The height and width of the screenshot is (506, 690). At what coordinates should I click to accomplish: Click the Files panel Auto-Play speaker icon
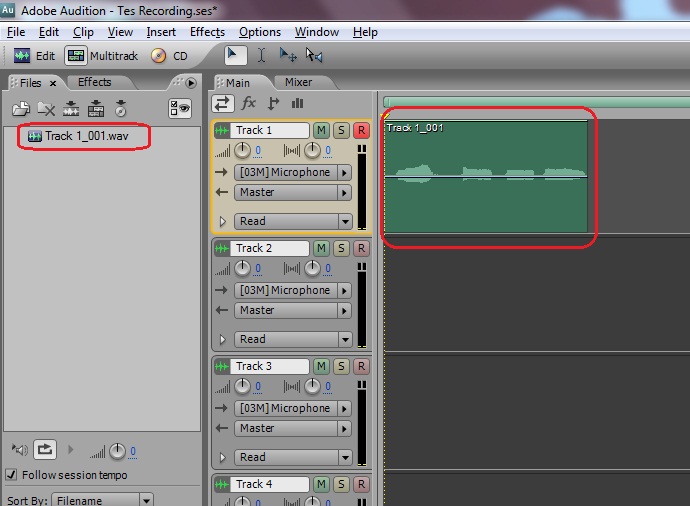(19, 450)
